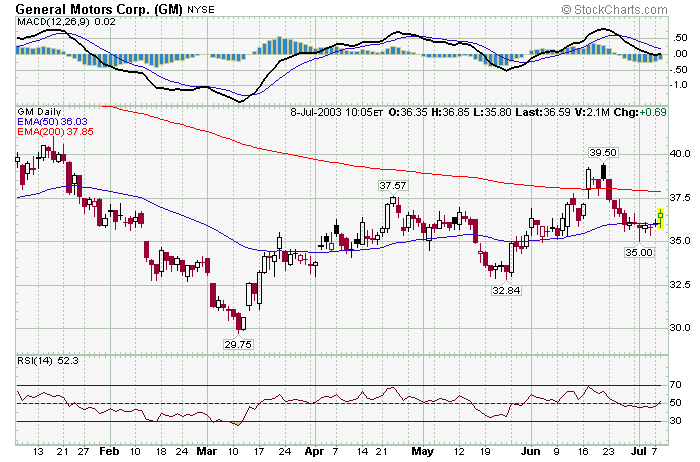Click the 40.0 price axis label
The image size is (700, 462).
click(x=679, y=154)
